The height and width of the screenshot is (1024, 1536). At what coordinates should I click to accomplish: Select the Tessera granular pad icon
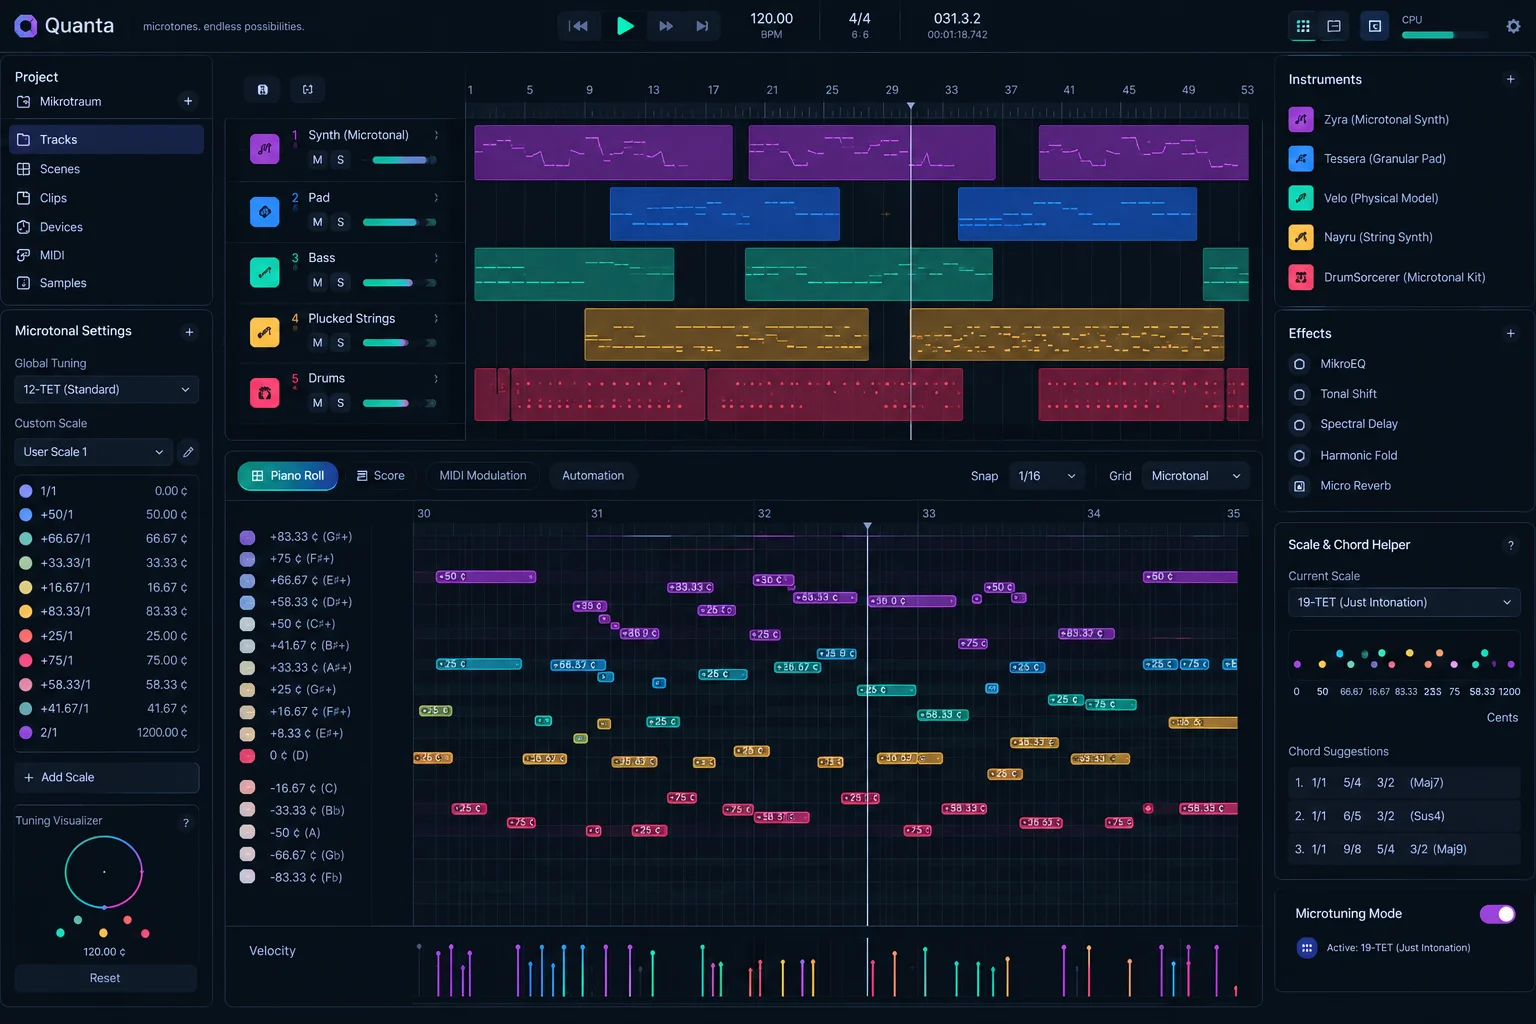[1301, 158]
